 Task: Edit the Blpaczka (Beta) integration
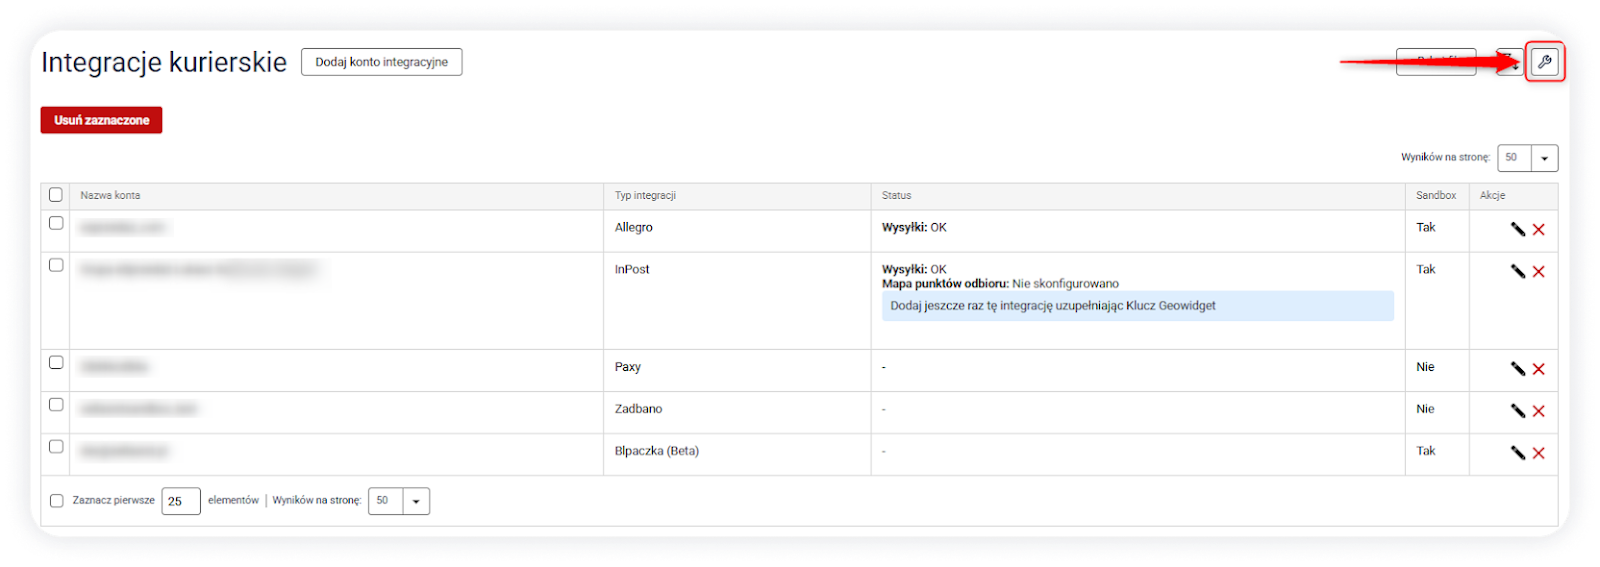tap(1518, 453)
